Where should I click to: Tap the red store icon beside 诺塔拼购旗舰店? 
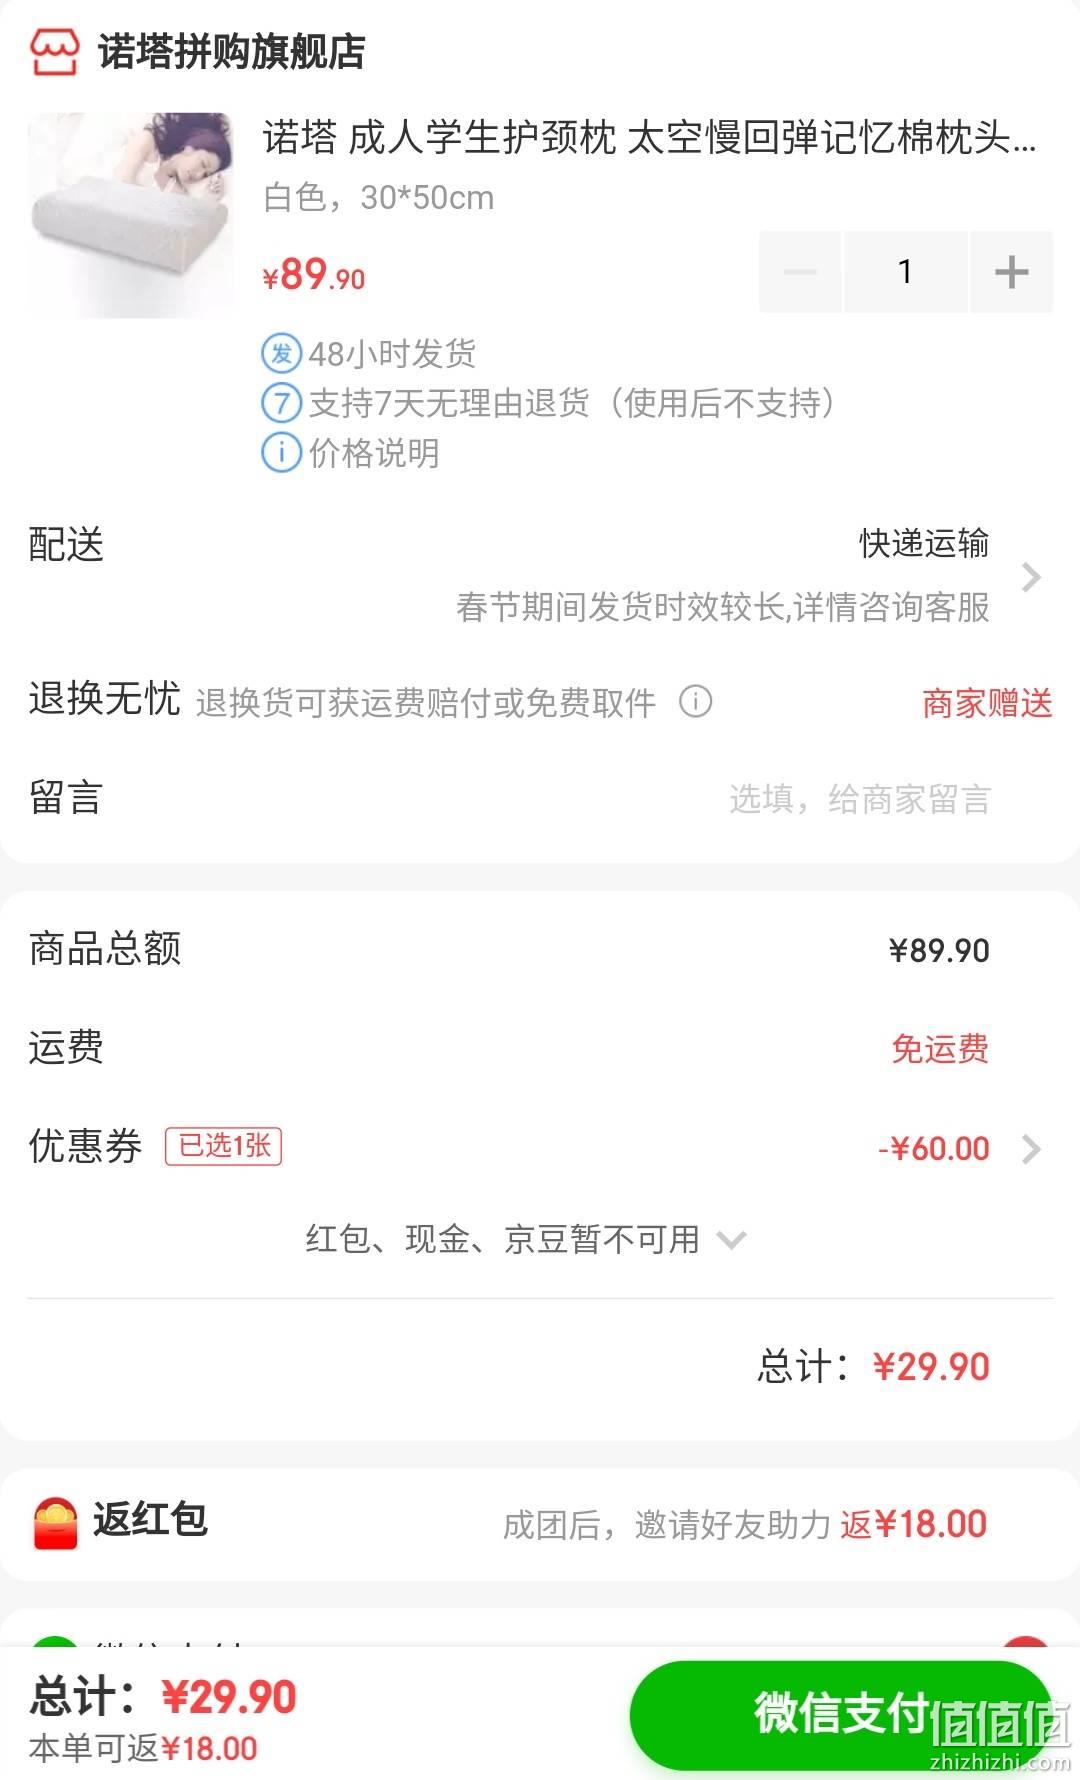point(54,52)
